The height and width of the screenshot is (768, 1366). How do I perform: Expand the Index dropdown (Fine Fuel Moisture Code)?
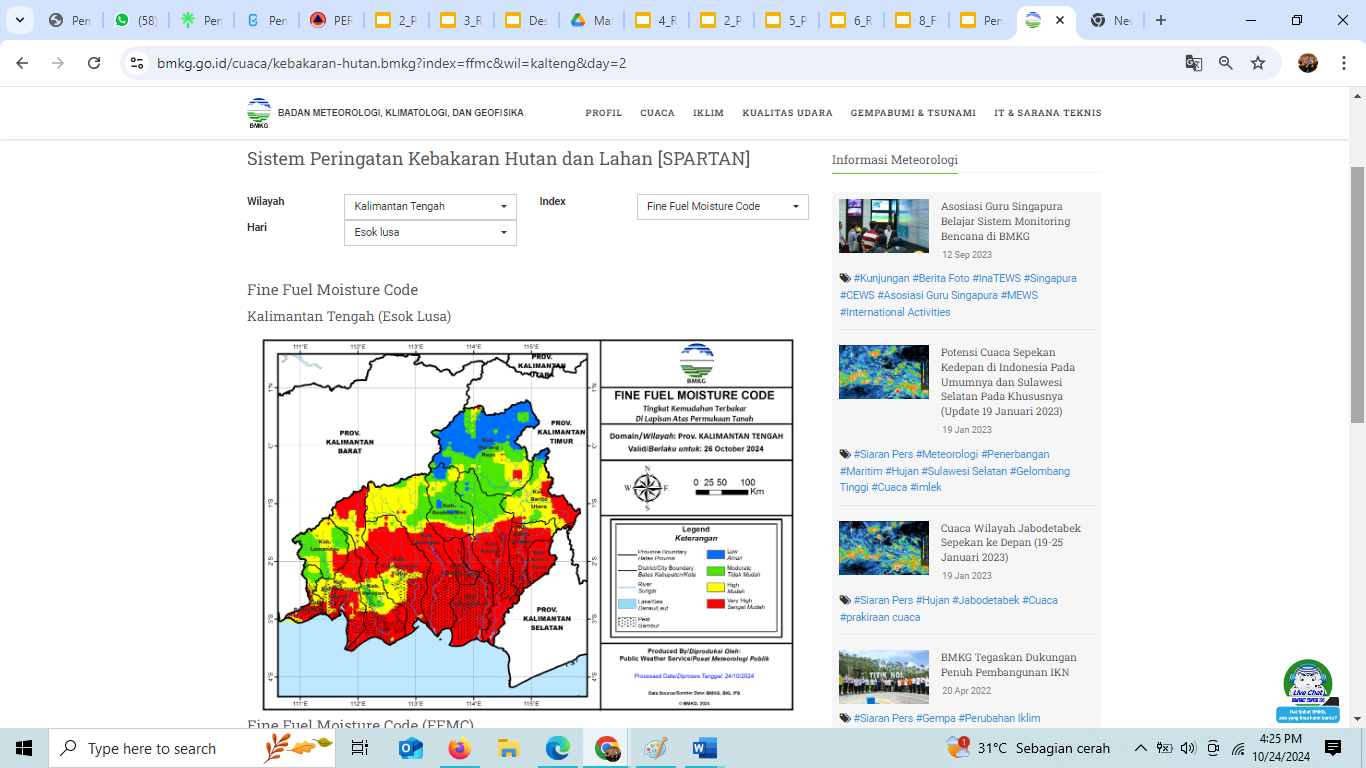tap(723, 206)
